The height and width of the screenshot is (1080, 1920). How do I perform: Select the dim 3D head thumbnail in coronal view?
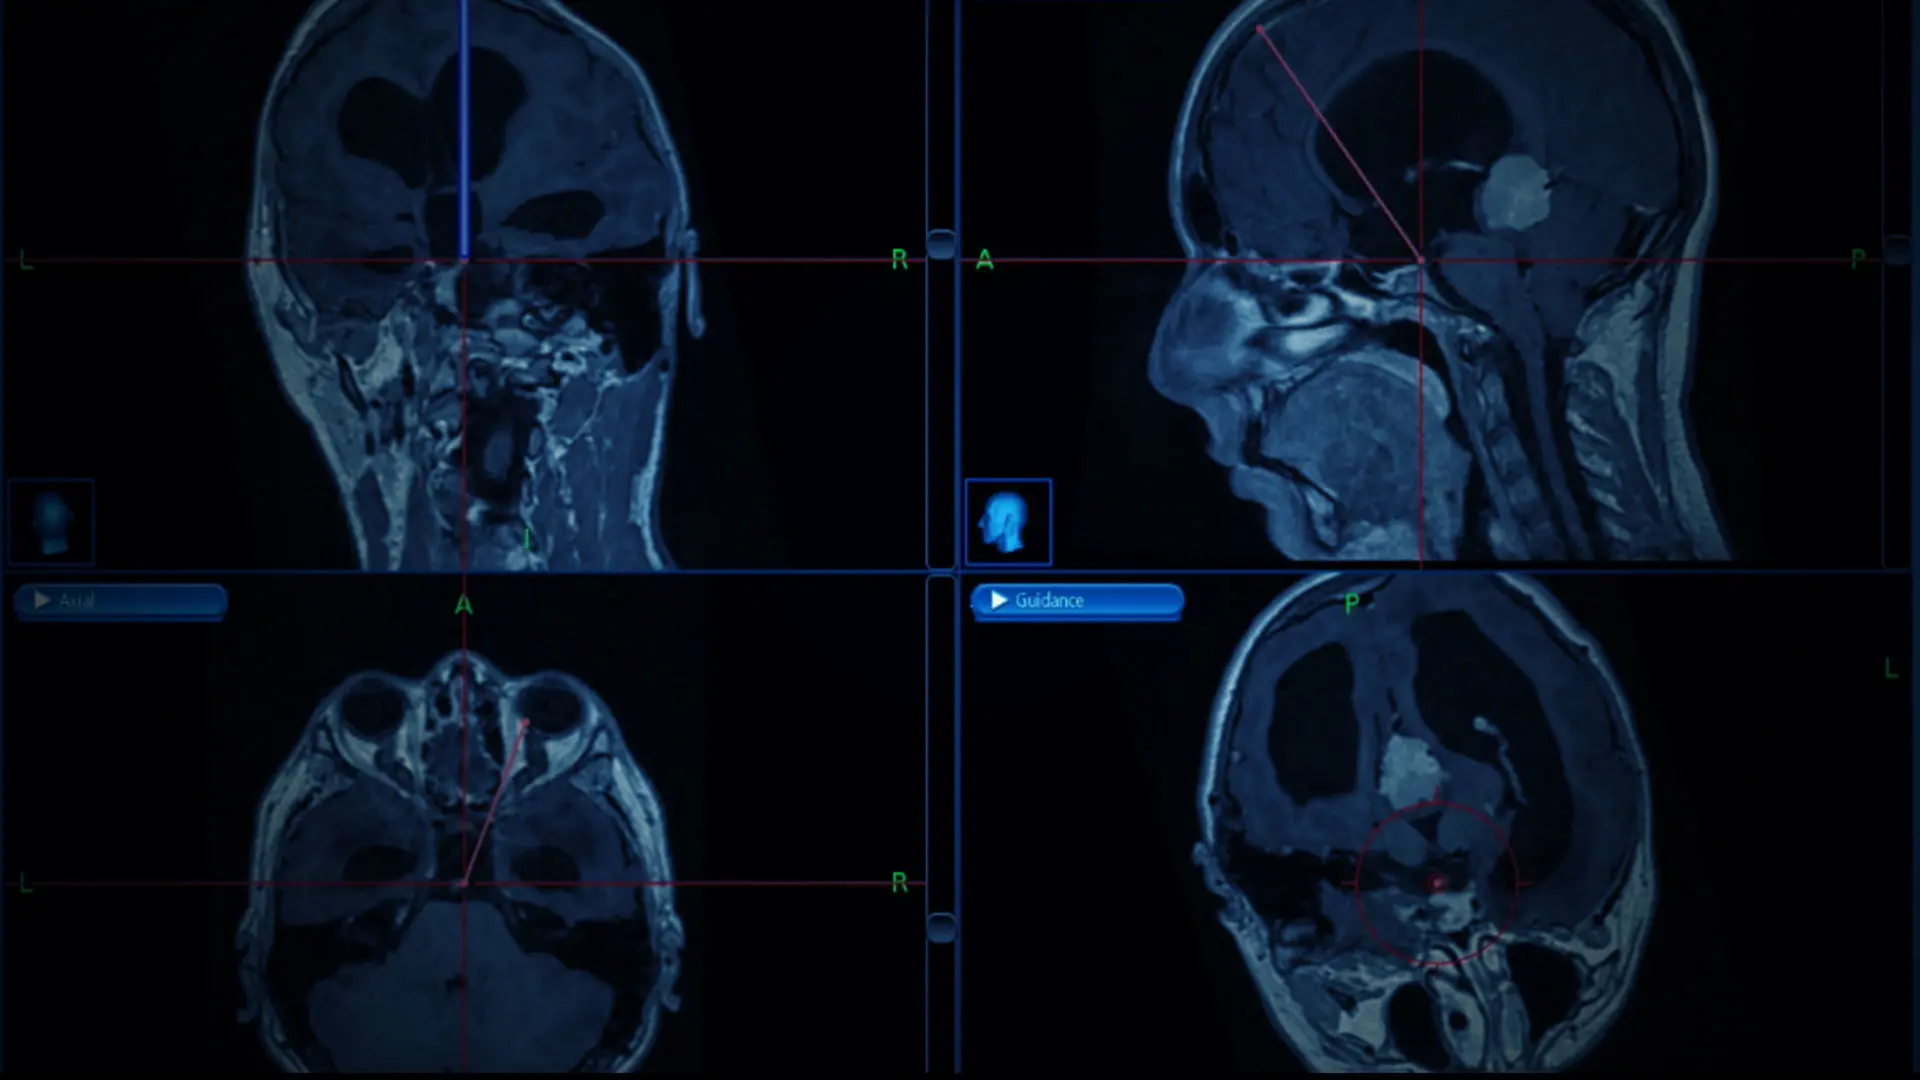click(x=51, y=522)
